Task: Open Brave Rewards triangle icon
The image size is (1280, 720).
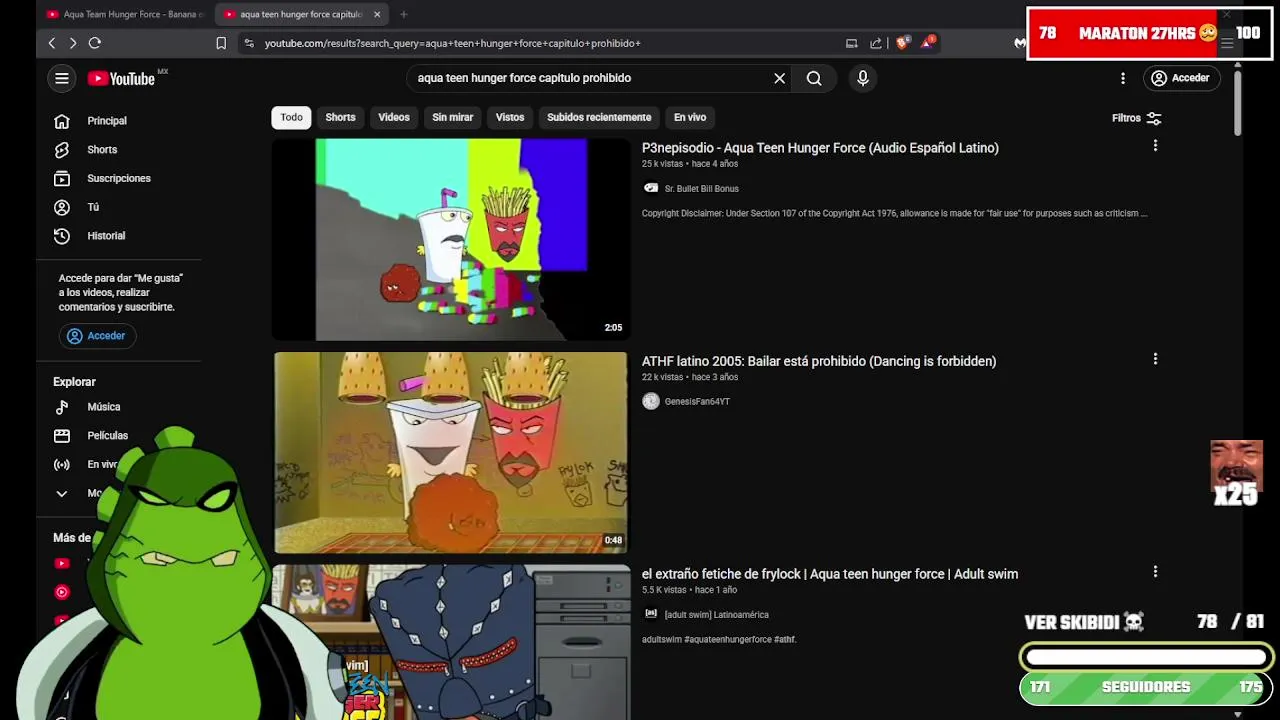Action: (x=927, y=43)
